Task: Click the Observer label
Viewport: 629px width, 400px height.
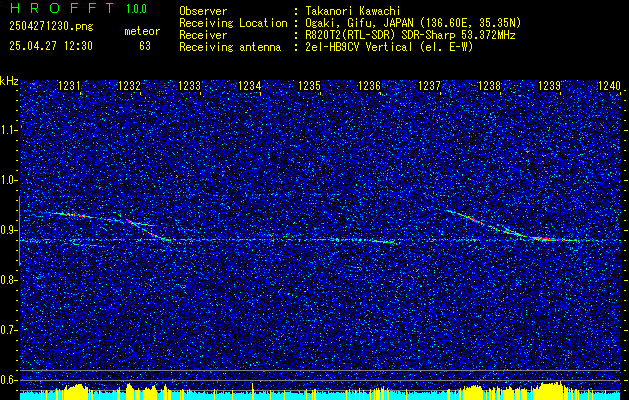Action: coord(203,11)
